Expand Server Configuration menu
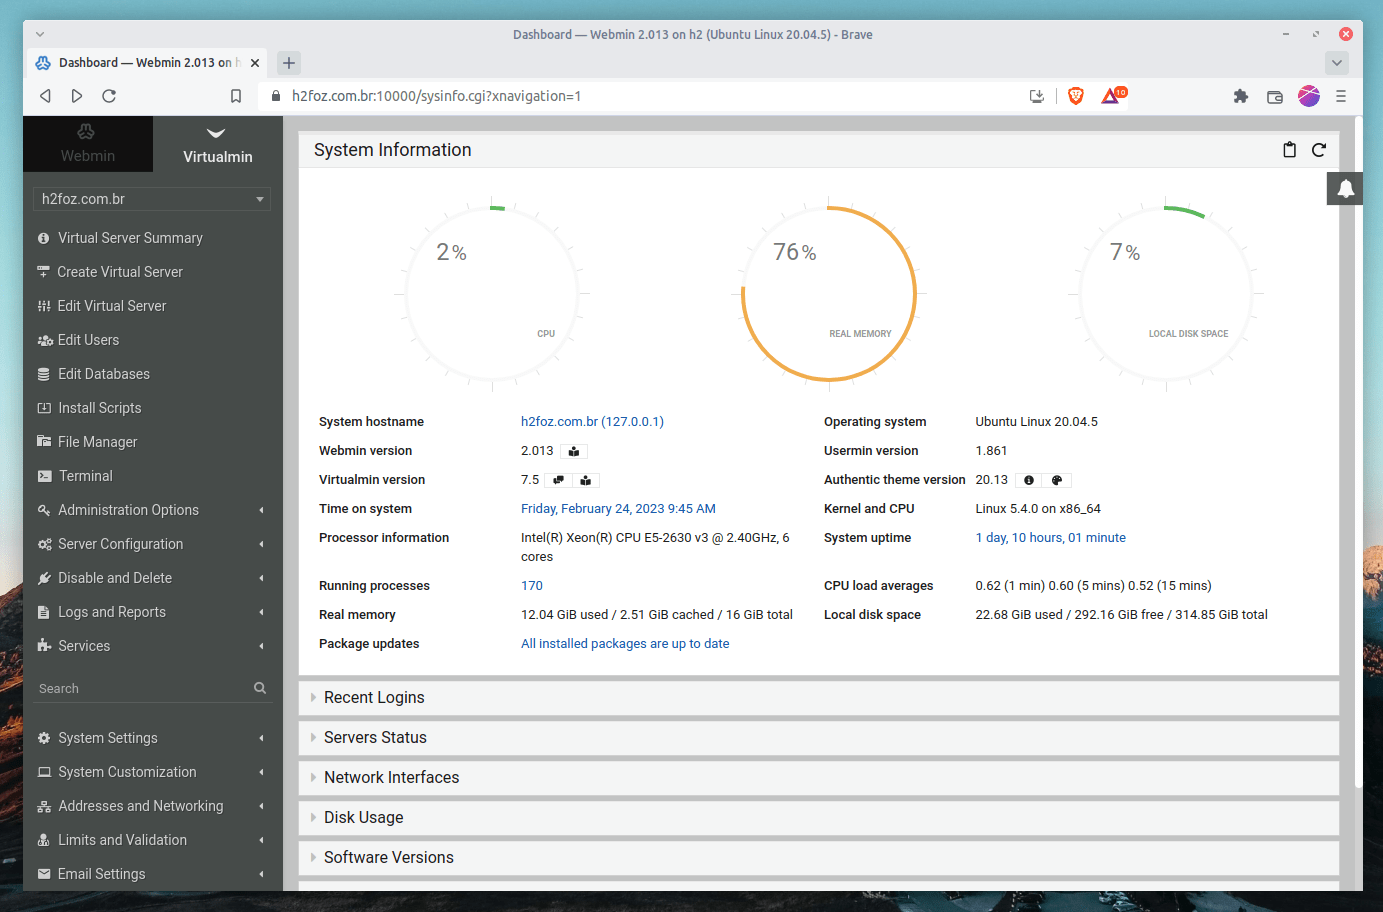The width and height of the screenshot is (1383, 912). point(152,544)
